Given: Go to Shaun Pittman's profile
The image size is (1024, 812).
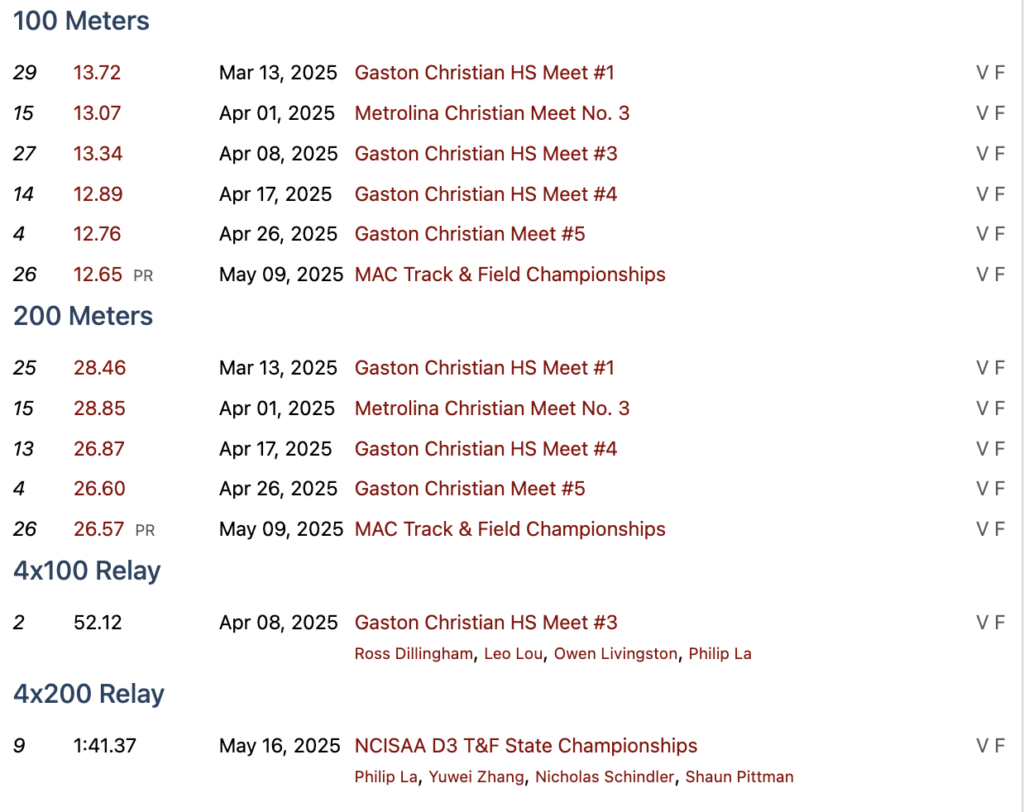Looking at the screenshot, I should (x=740, y=777).
